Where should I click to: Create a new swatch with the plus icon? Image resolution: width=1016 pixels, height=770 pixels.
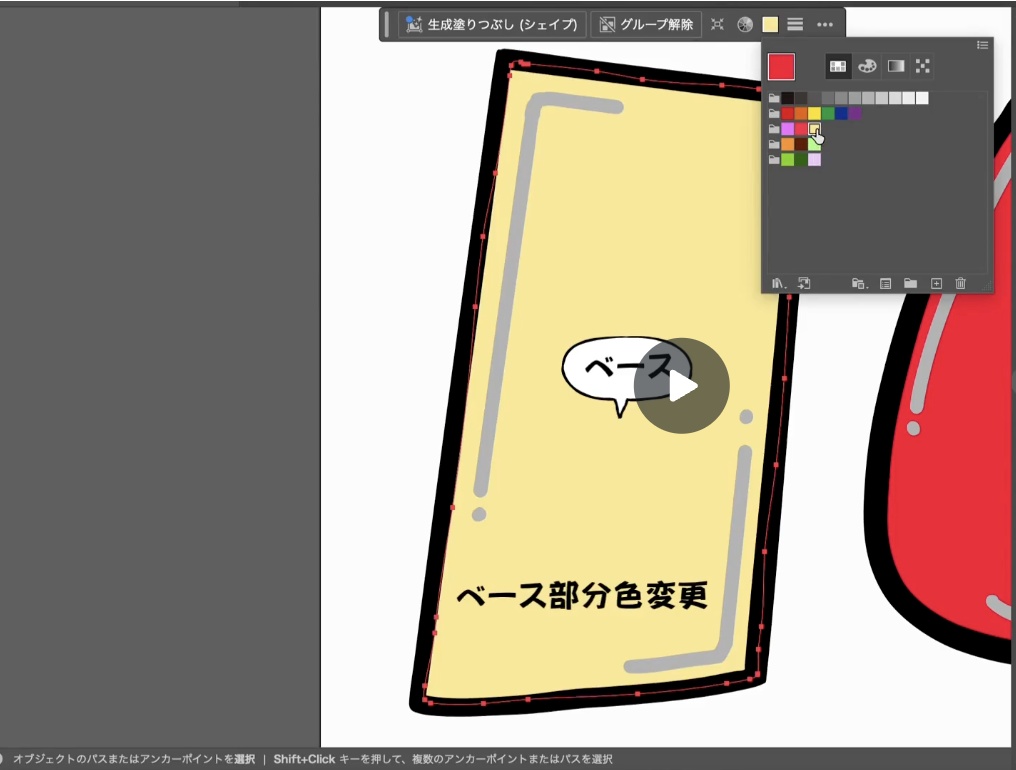click(936, 283)
